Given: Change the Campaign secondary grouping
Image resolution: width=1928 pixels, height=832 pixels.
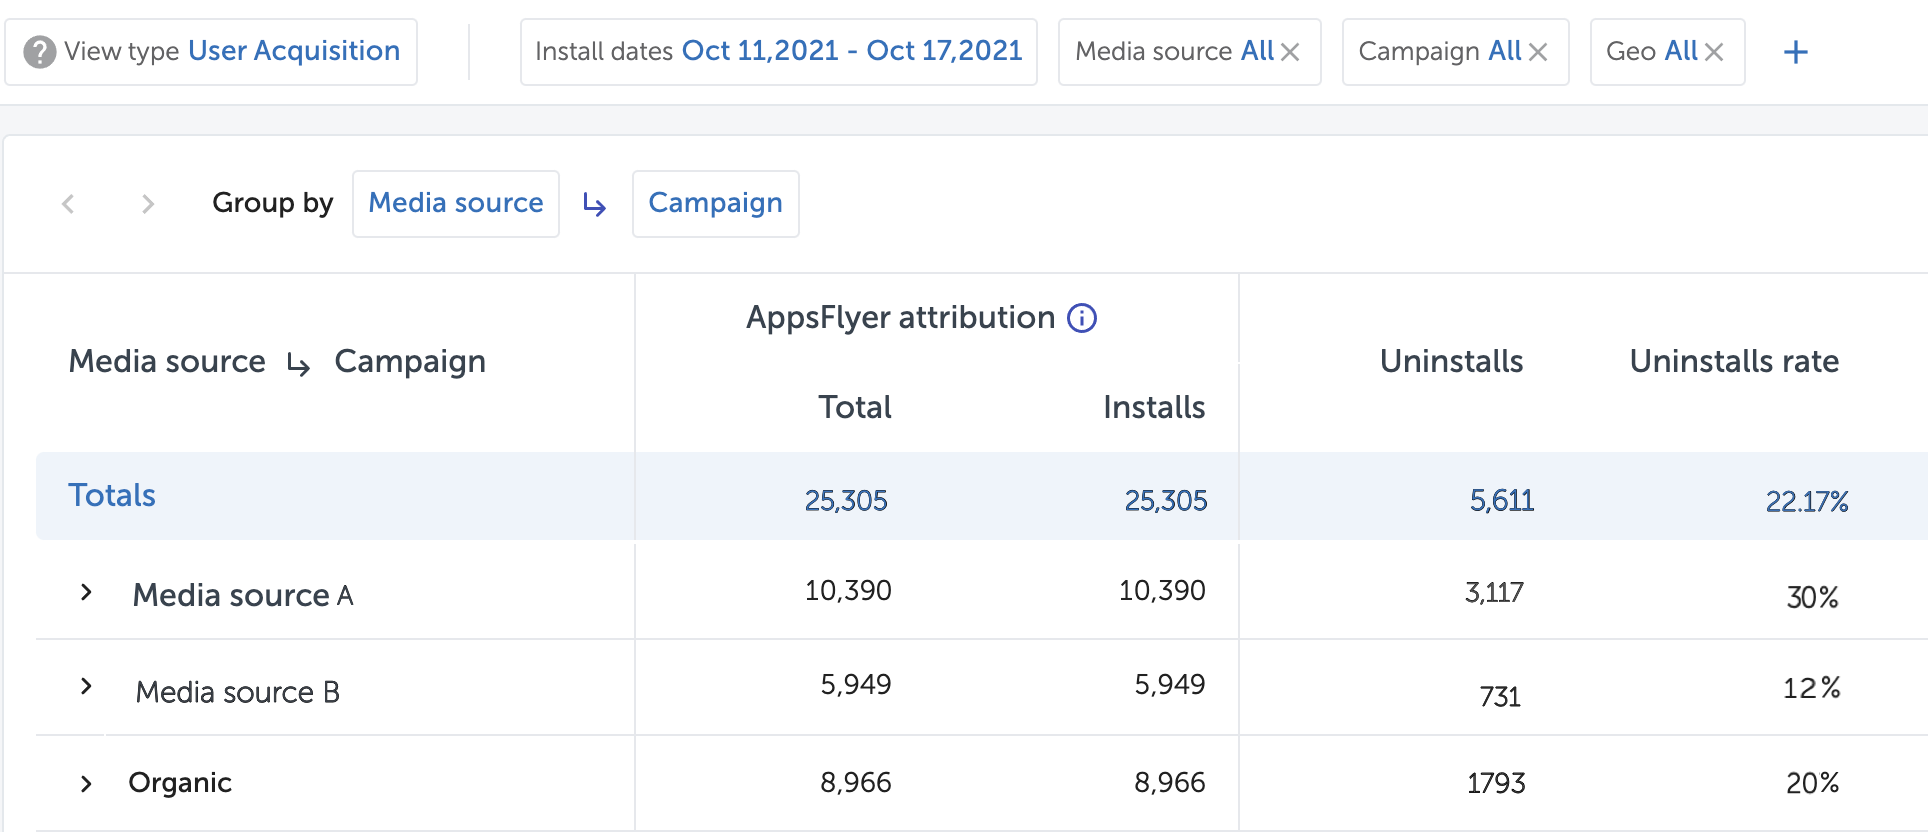Looking at the screenshot, I should [x=715, y=203].
